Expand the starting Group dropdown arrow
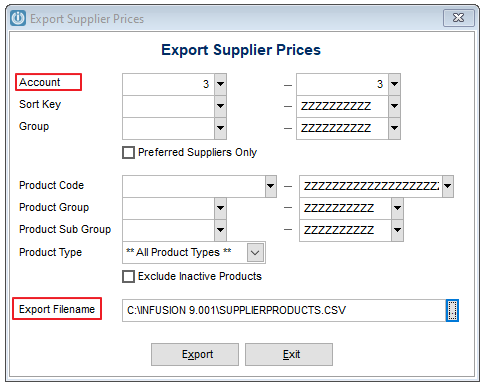 [220, 128]
